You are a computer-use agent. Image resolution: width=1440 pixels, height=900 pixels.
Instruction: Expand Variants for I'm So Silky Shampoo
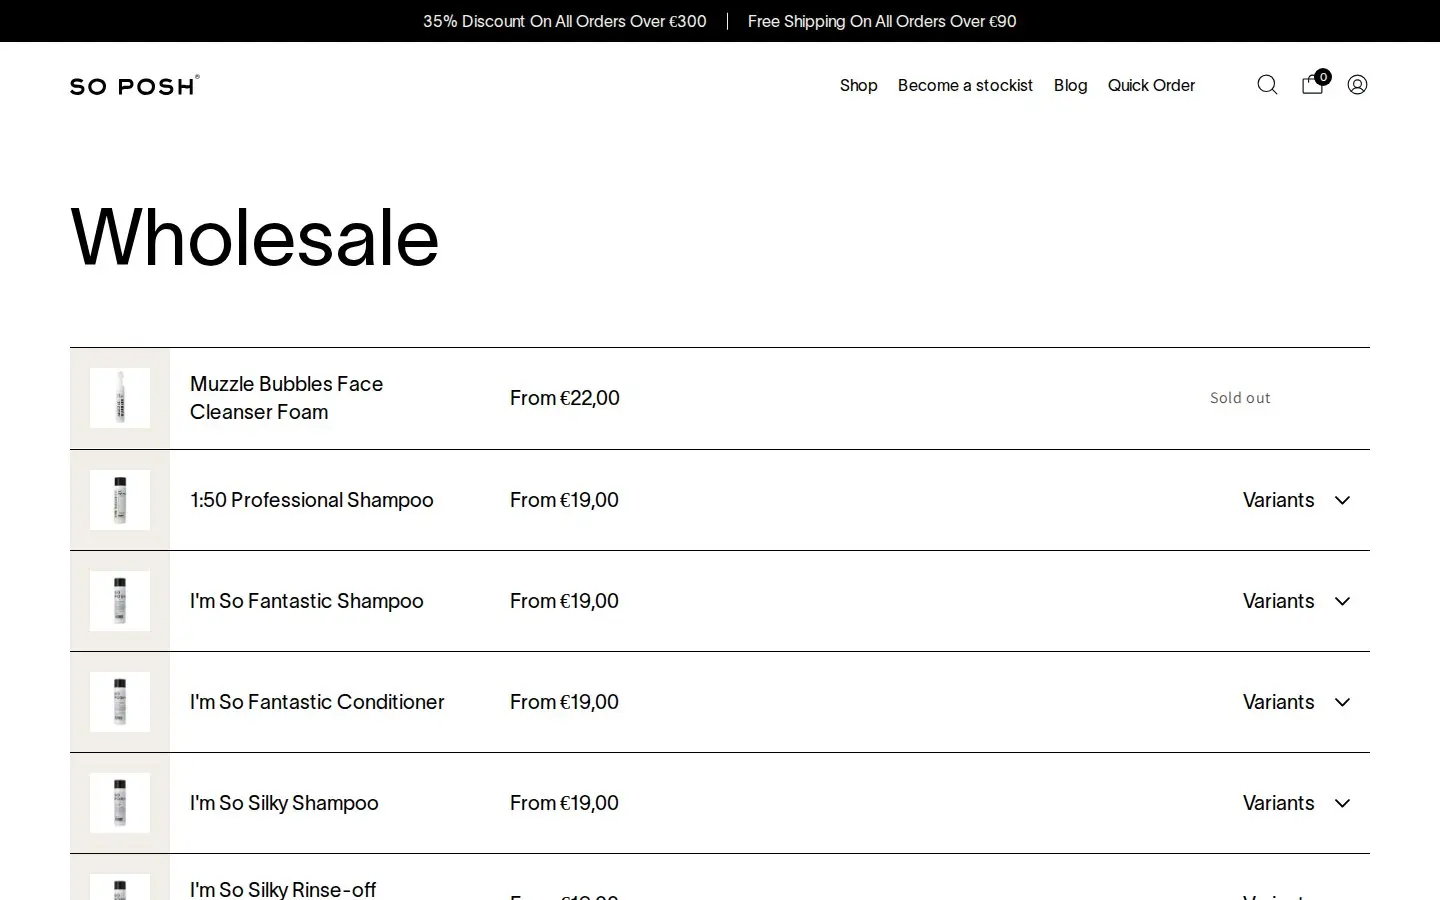pos(1296,803)
